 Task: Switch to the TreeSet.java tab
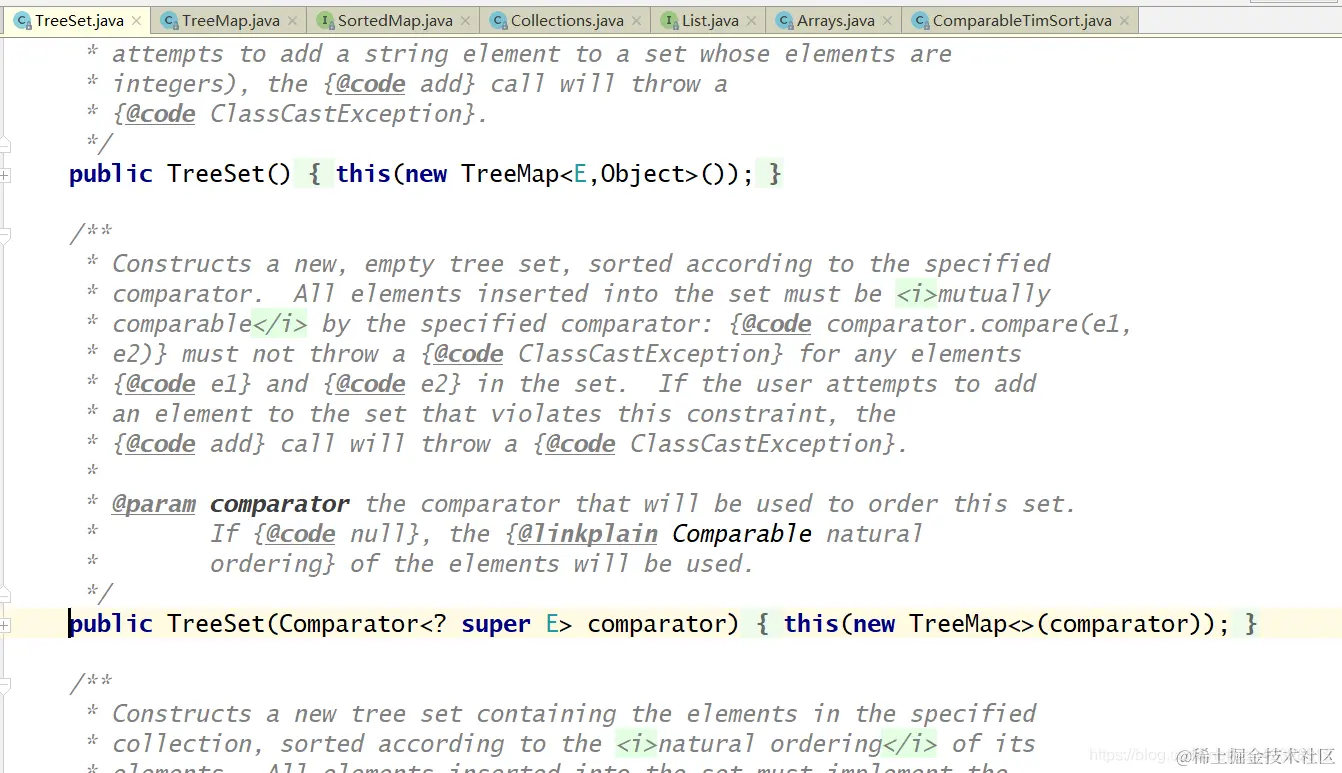pyautogui.click(x=79, y=20)
